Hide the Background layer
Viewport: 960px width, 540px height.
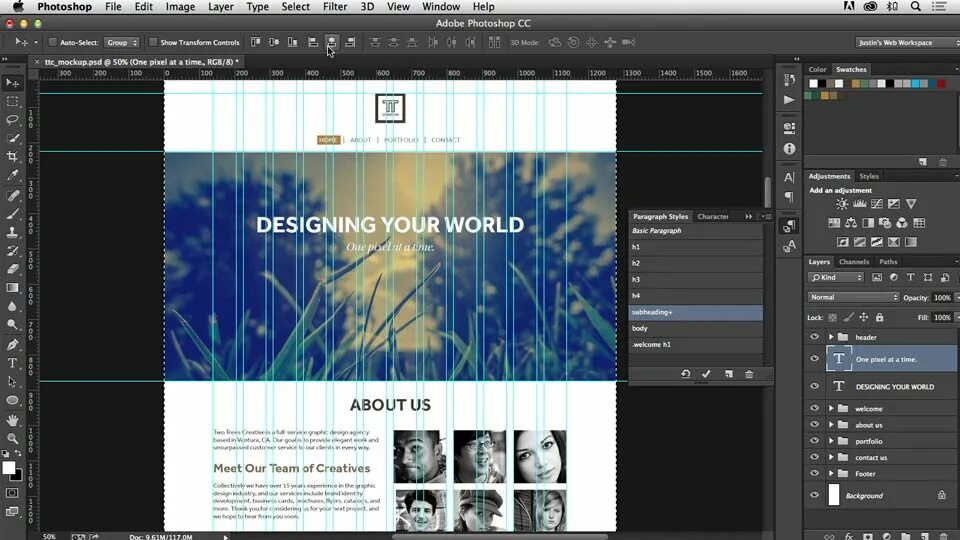814,495
